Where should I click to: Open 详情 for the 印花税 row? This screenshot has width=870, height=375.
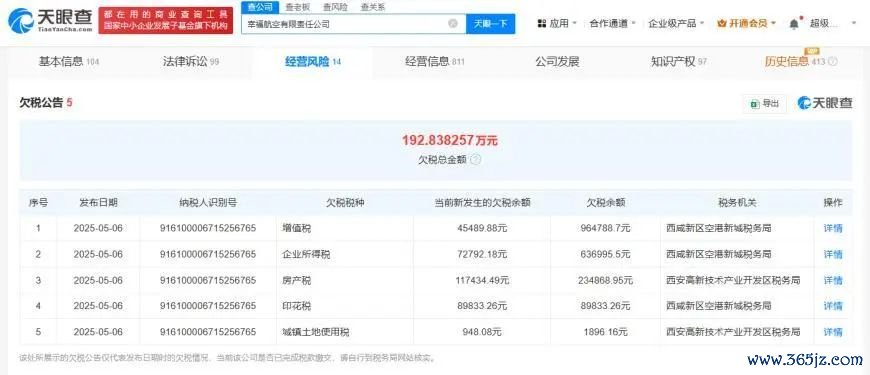[833, 306]
